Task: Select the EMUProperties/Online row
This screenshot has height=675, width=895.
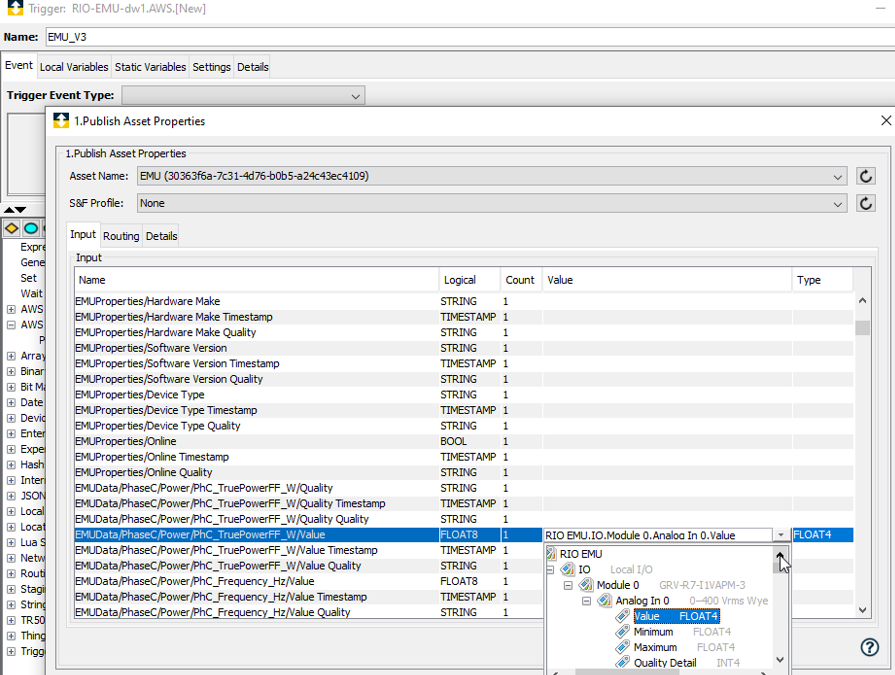Action: pyautogui.click(x=463, y=442)
